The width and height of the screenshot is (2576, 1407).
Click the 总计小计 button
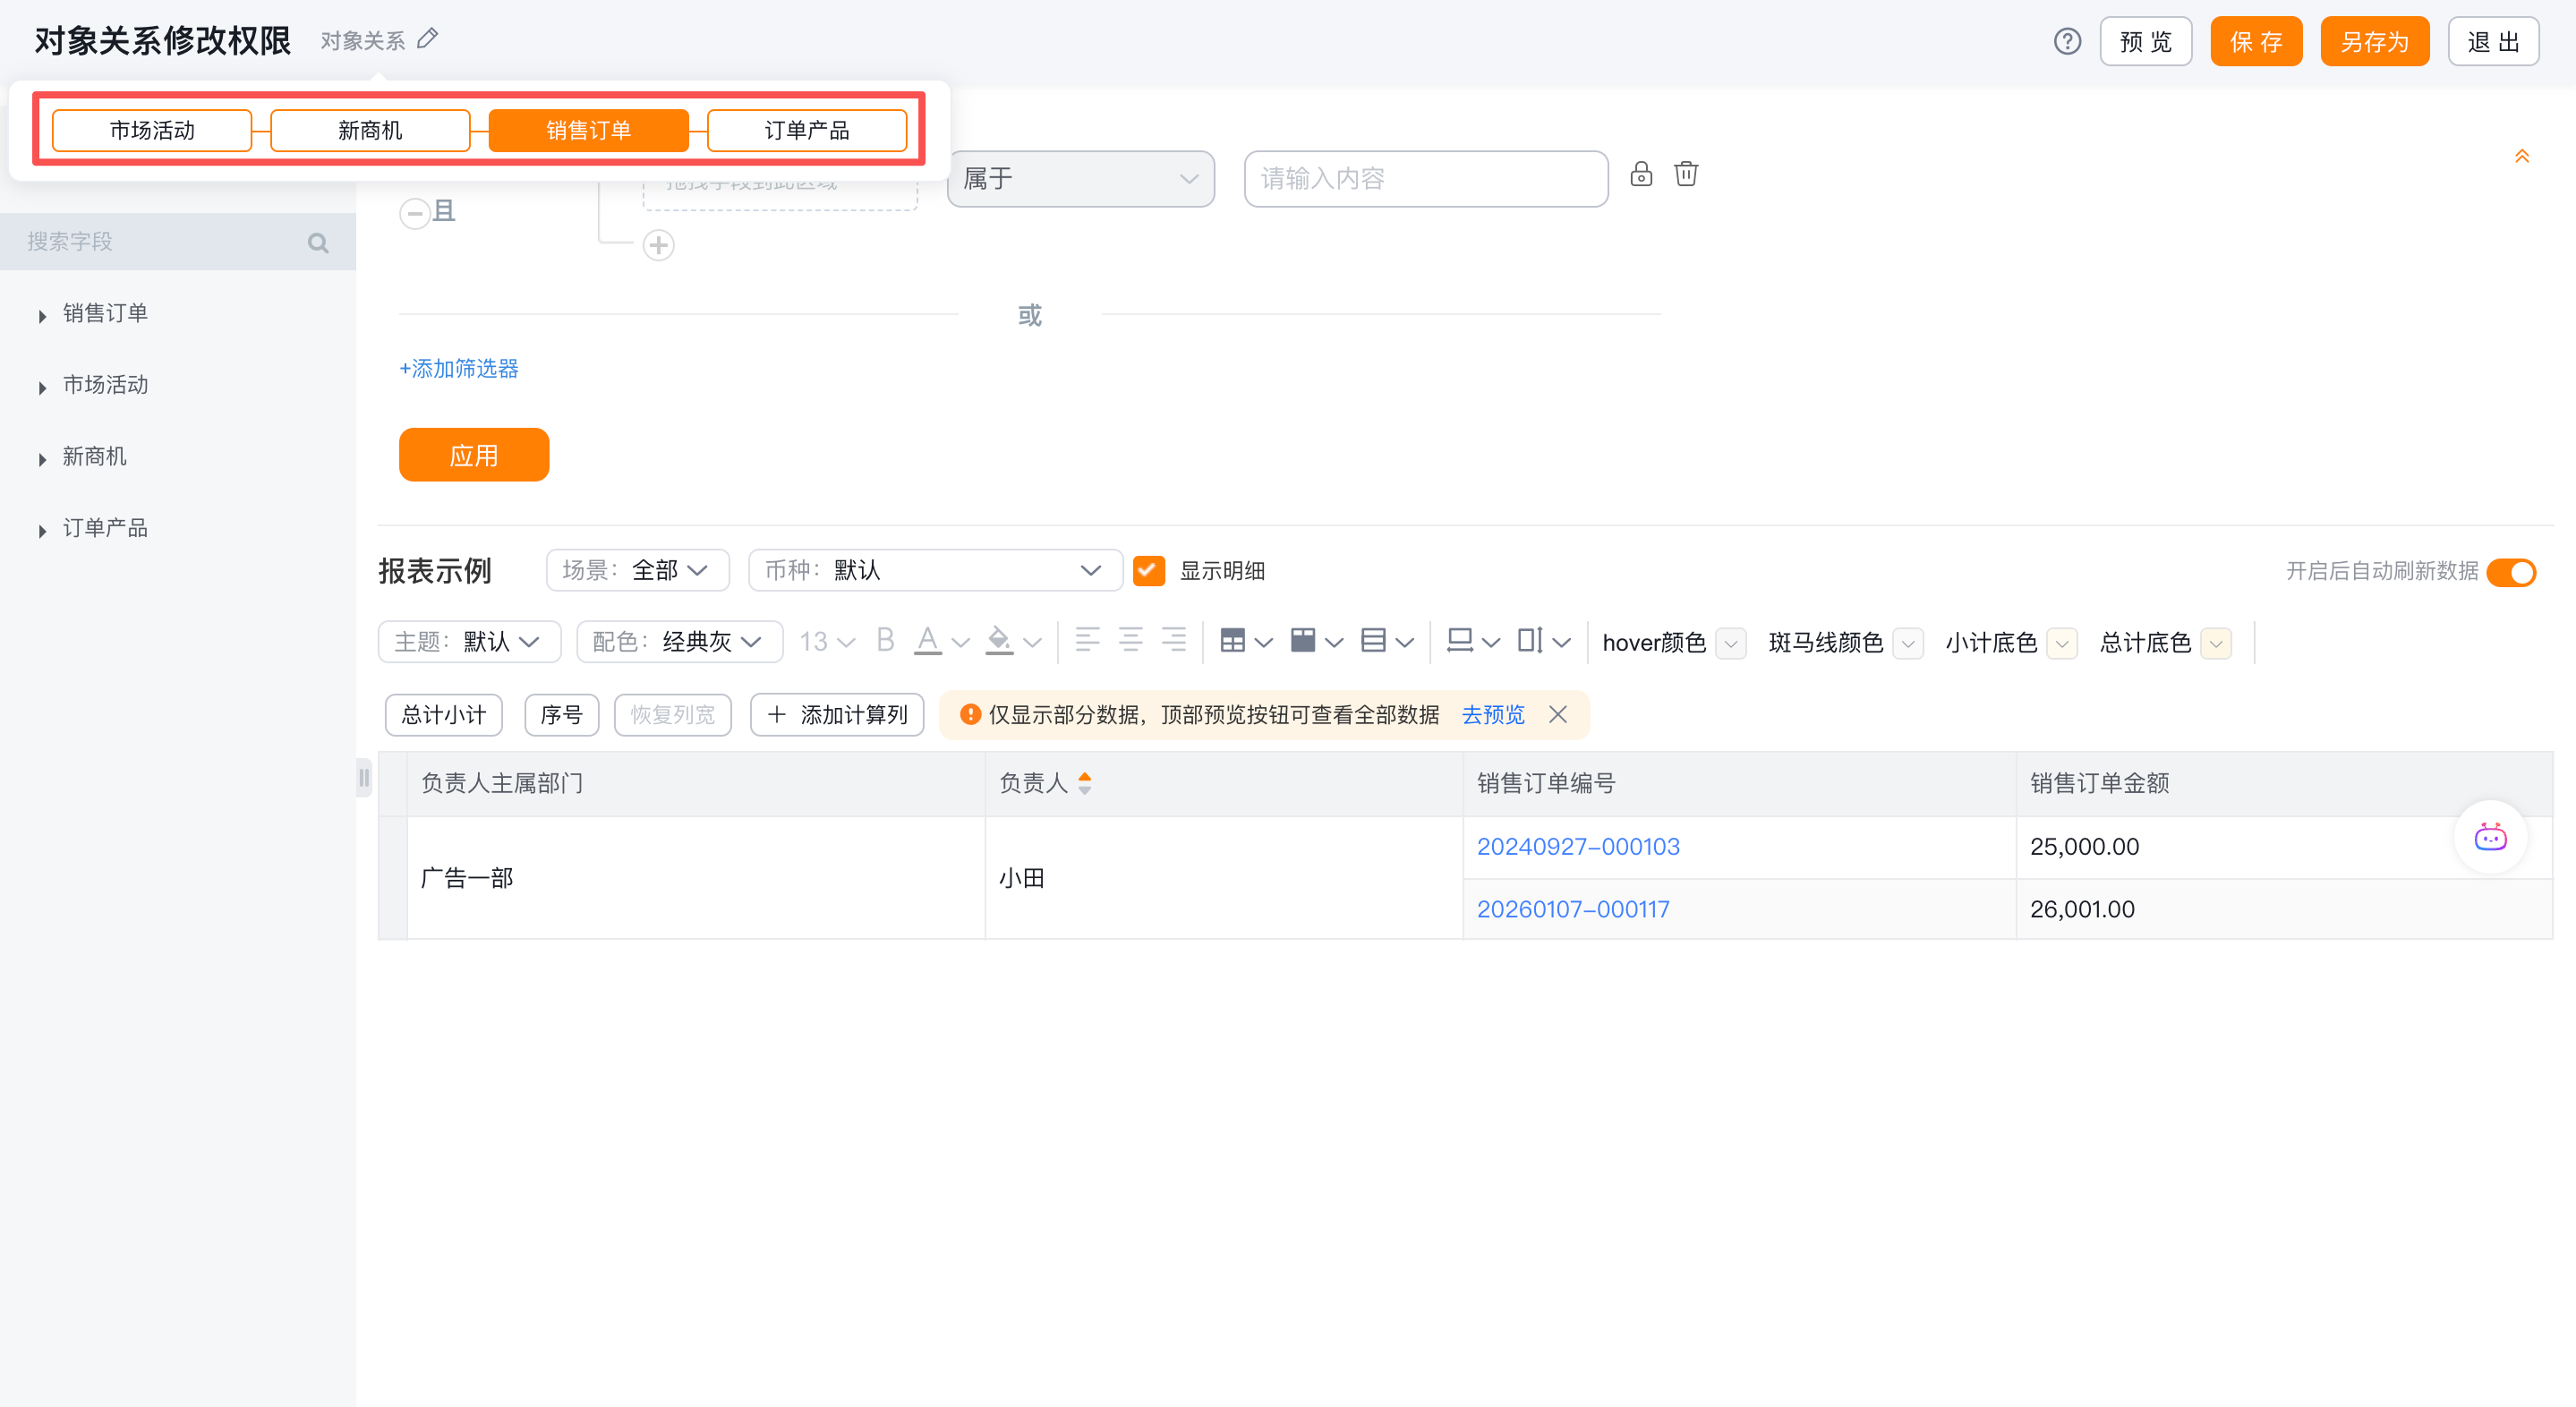click(x=444, y=715)
